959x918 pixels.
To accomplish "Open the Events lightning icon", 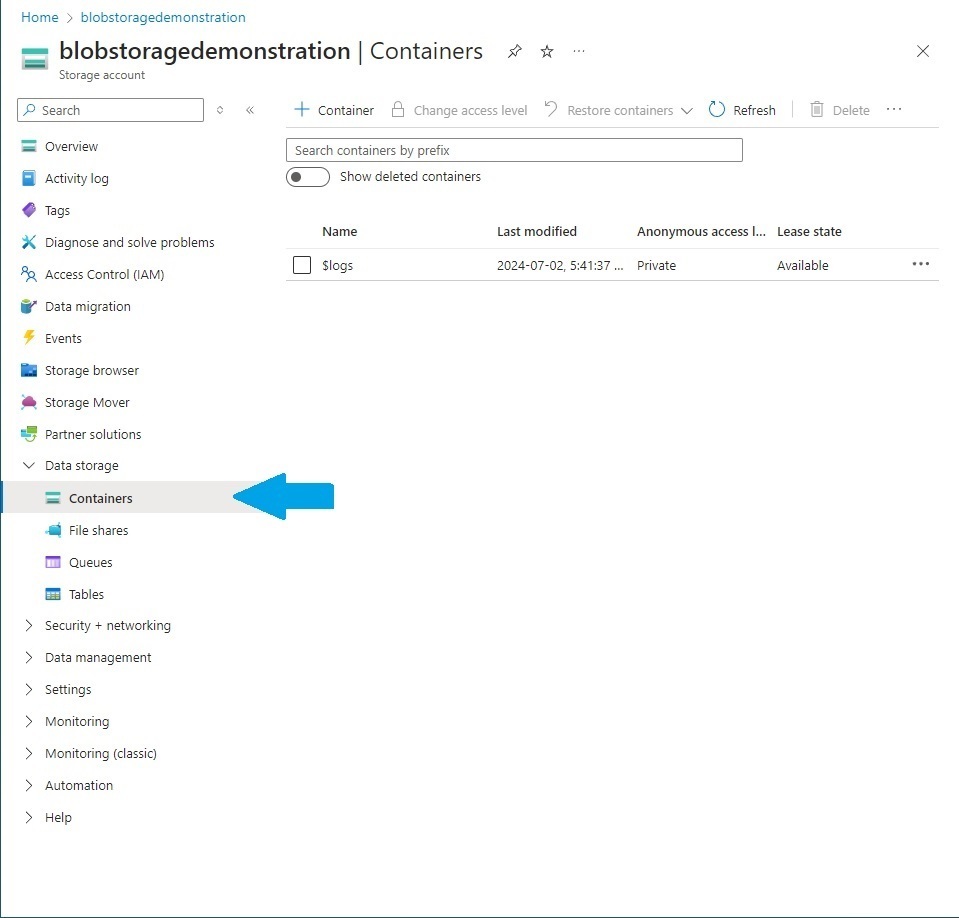I will (29, 338).
